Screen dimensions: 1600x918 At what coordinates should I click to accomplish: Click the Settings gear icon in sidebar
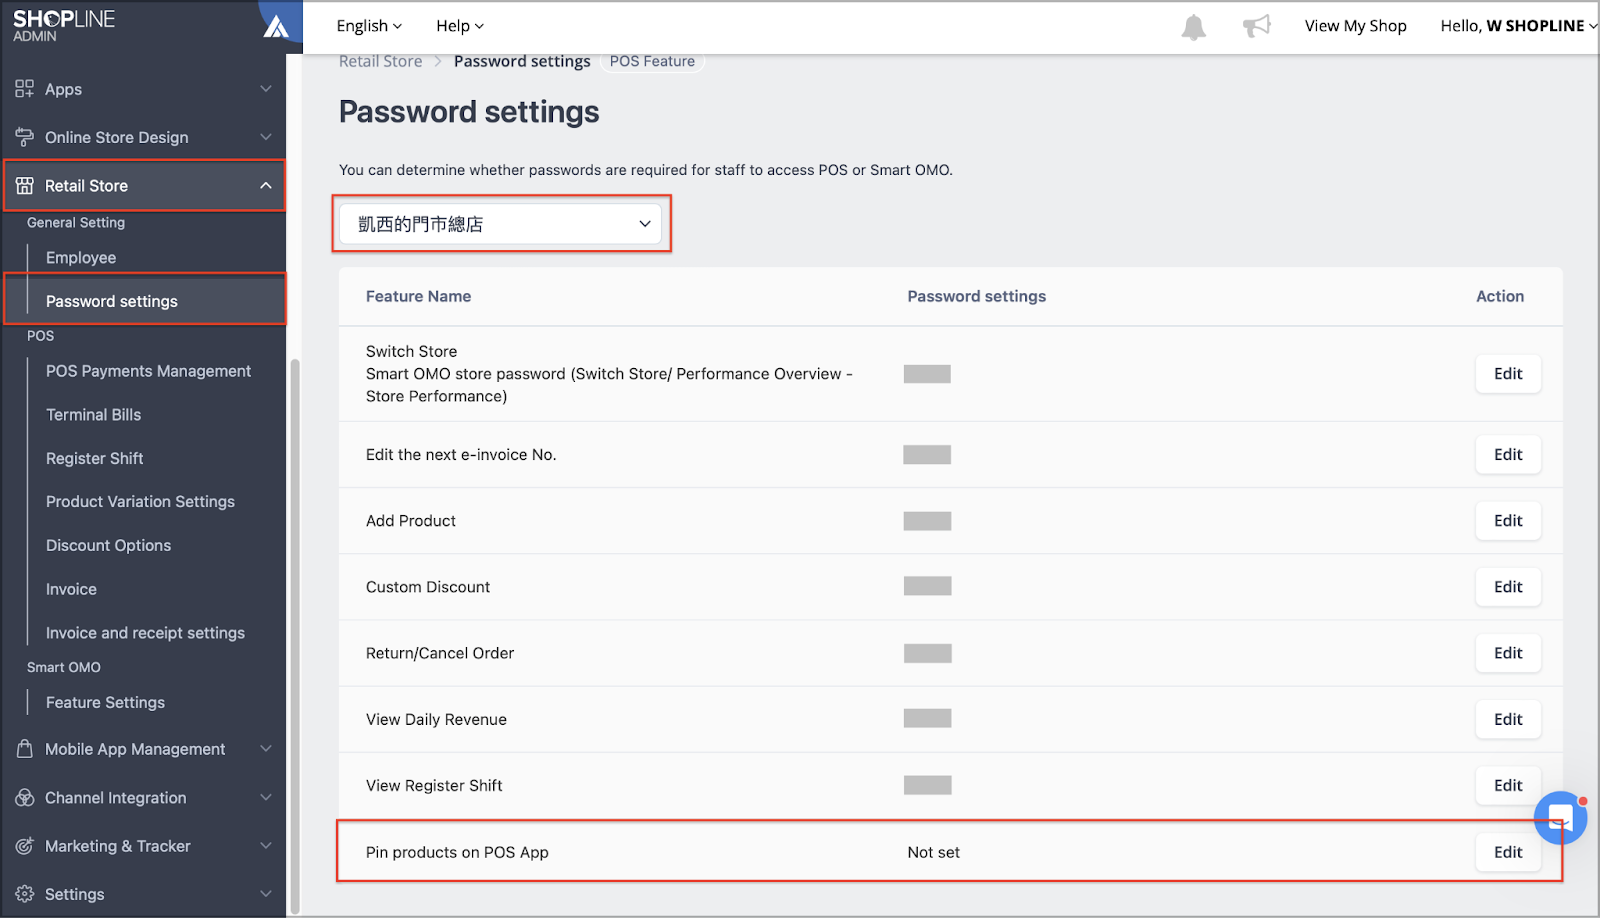pos(24,894)
